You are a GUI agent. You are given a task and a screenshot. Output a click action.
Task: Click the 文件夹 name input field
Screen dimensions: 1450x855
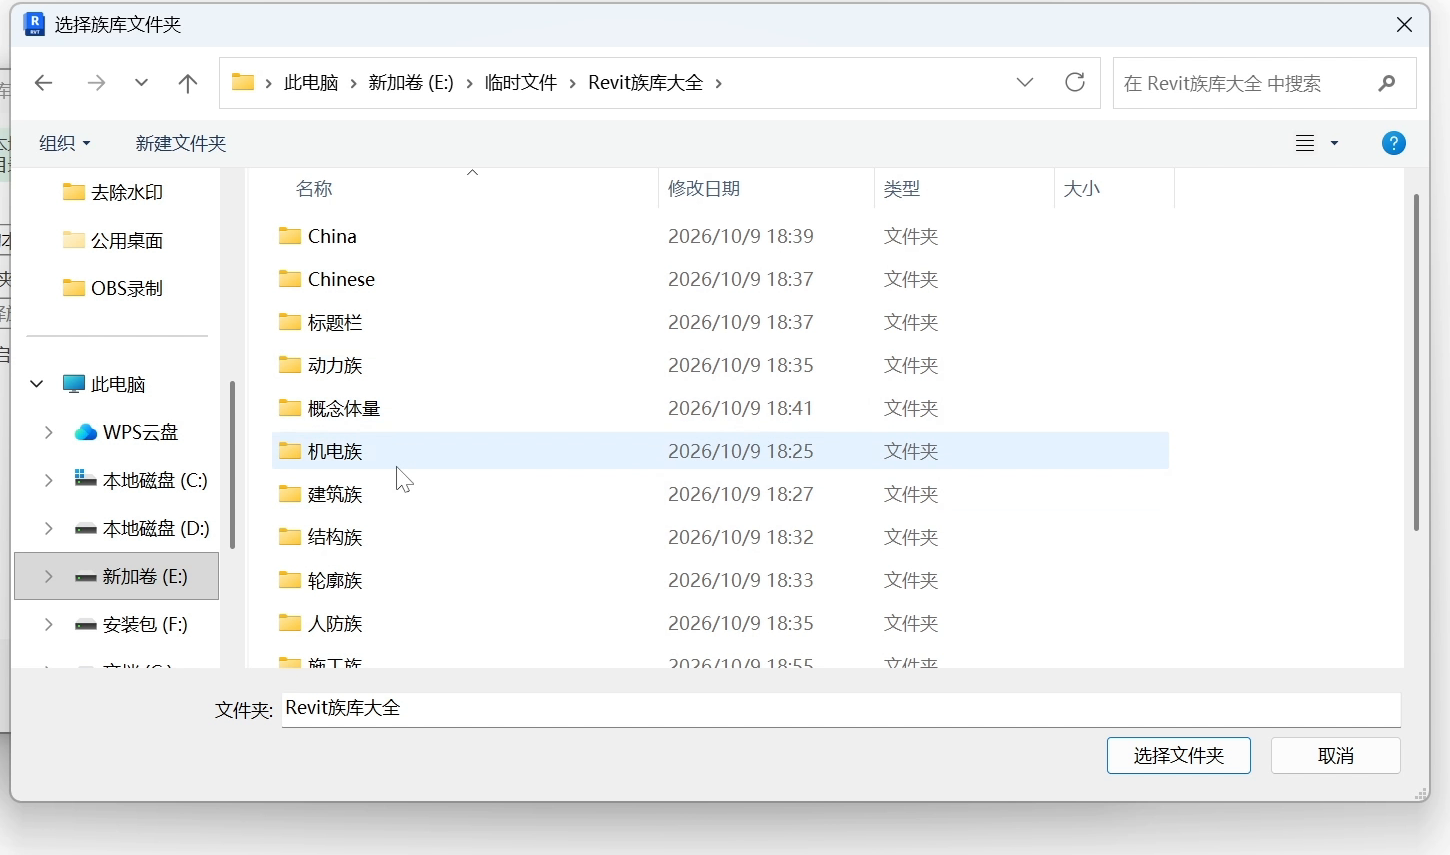point(841,709)
